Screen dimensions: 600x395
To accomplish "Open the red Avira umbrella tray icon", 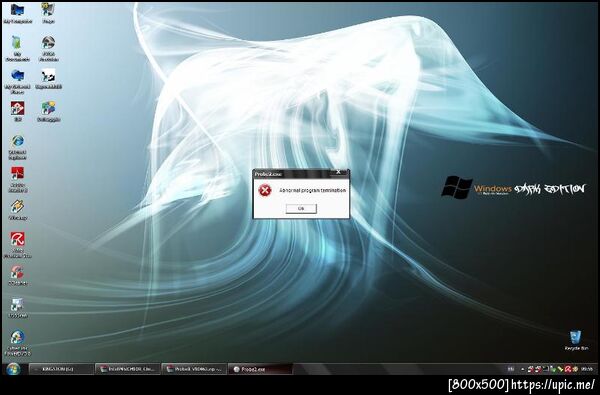I will [x=568, y=369].
